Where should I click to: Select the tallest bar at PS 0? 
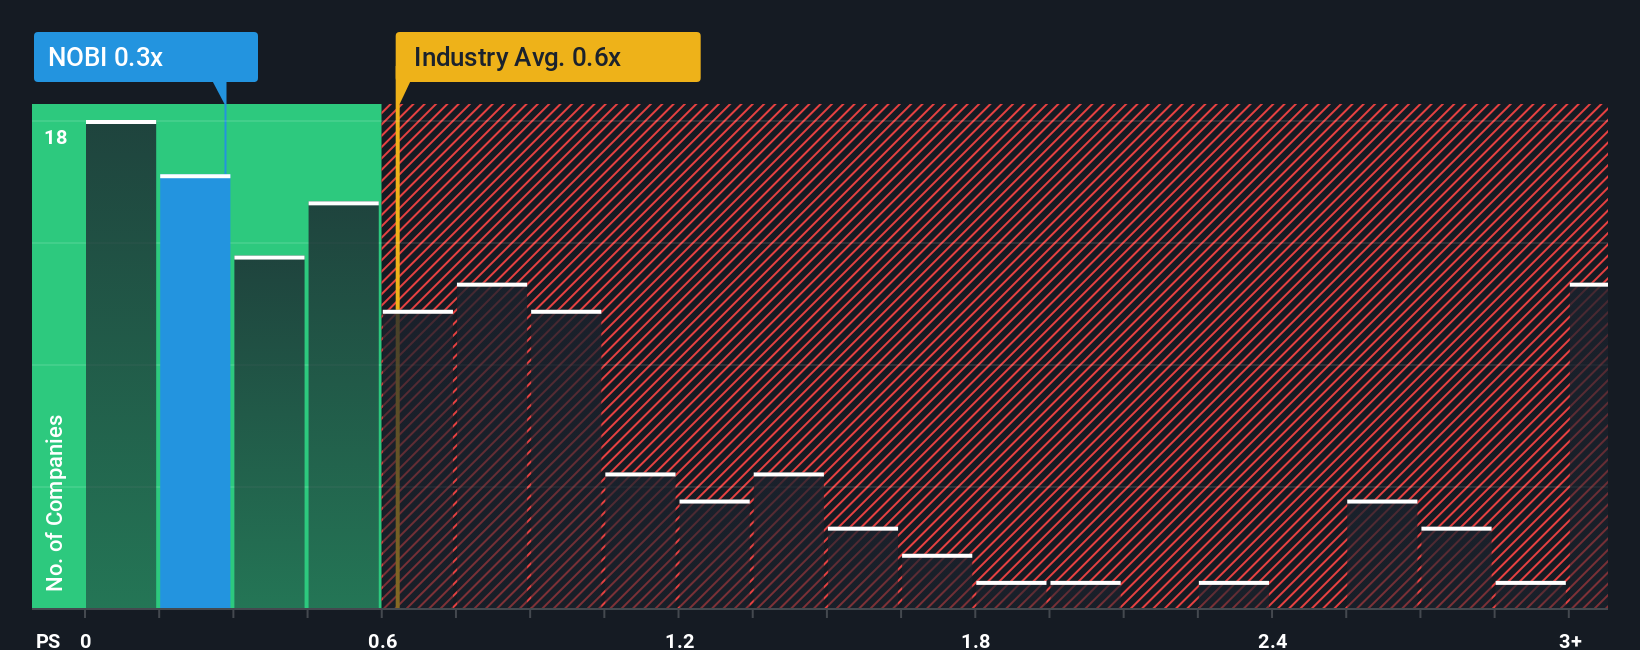click(x=121, y=364)
